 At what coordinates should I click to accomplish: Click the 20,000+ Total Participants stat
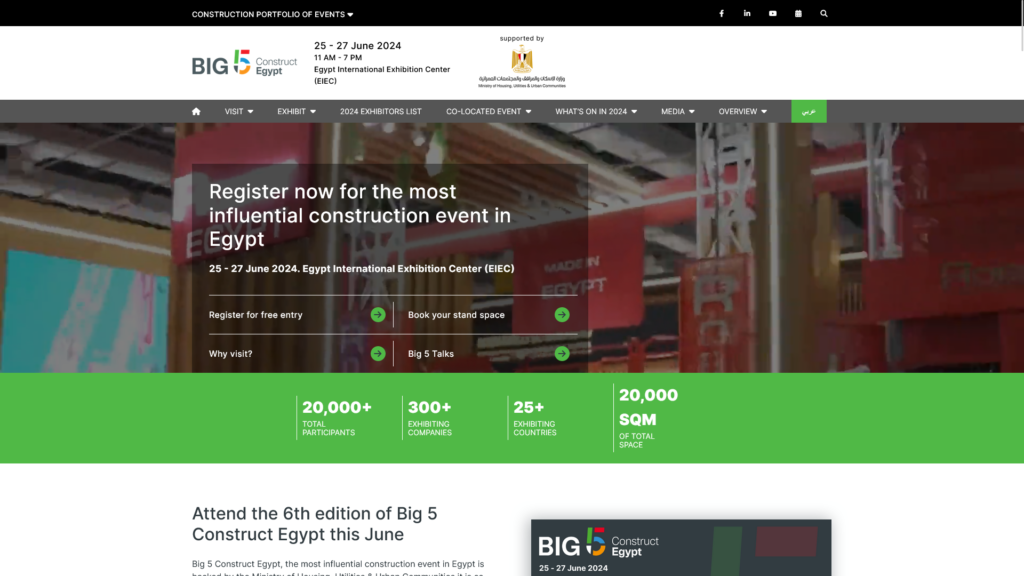pyautogui.click(x=336, y=418)
